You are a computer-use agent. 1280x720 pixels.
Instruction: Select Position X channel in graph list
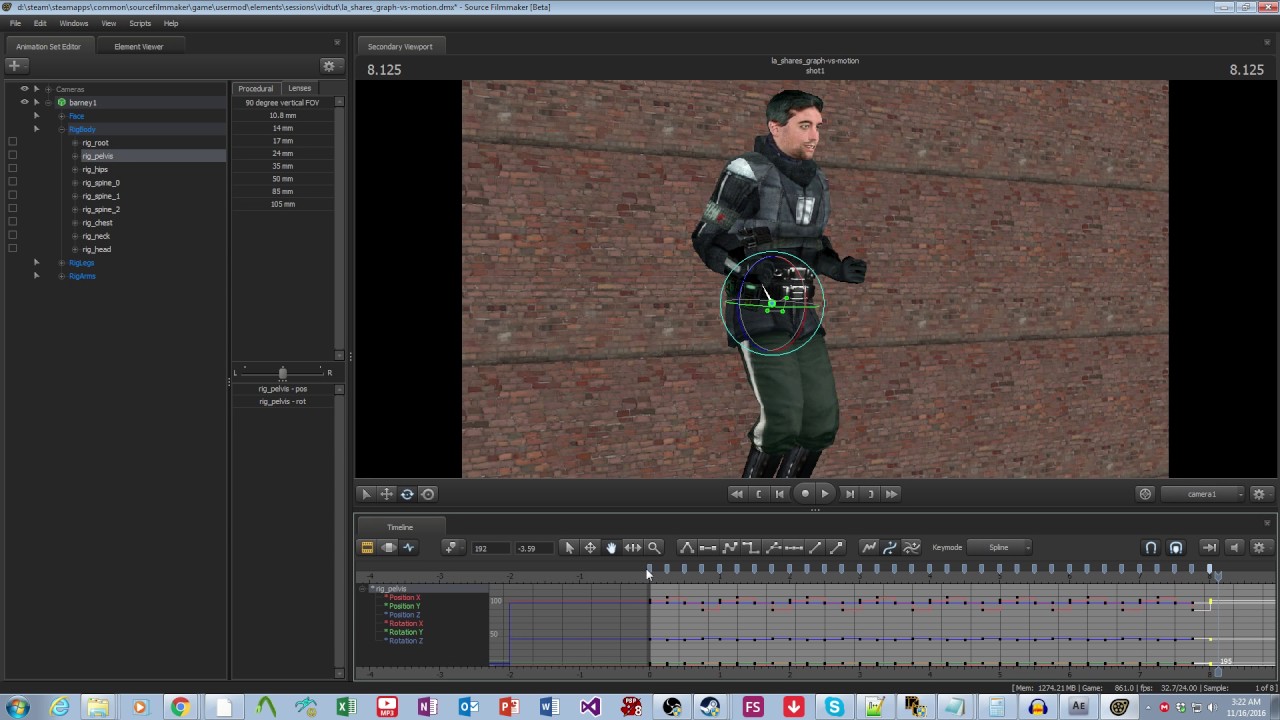coord(404,598)
